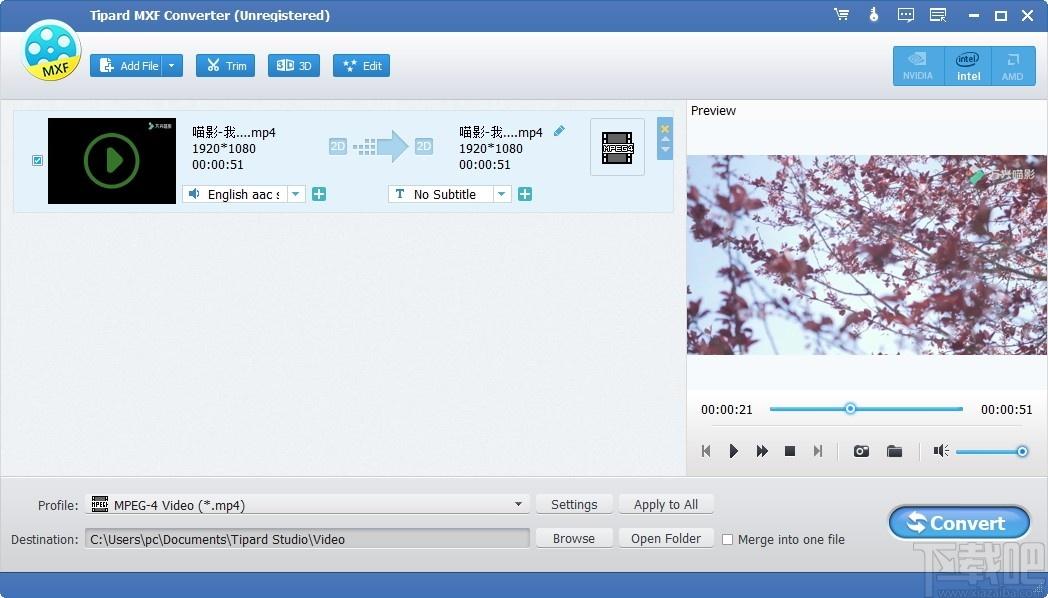Click Apply to All button
Screen dimensions: 1048x598
pyautogui.click(x=666, y=504)
